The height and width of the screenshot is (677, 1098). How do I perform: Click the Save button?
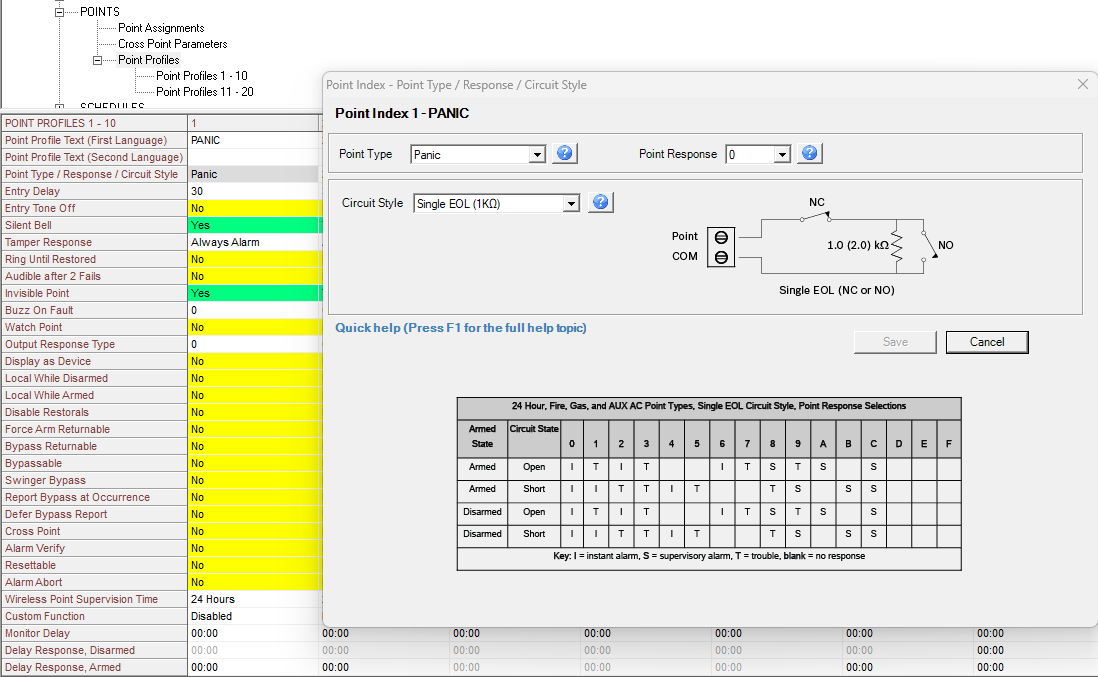pyautogui.click(x=894, y=341)
